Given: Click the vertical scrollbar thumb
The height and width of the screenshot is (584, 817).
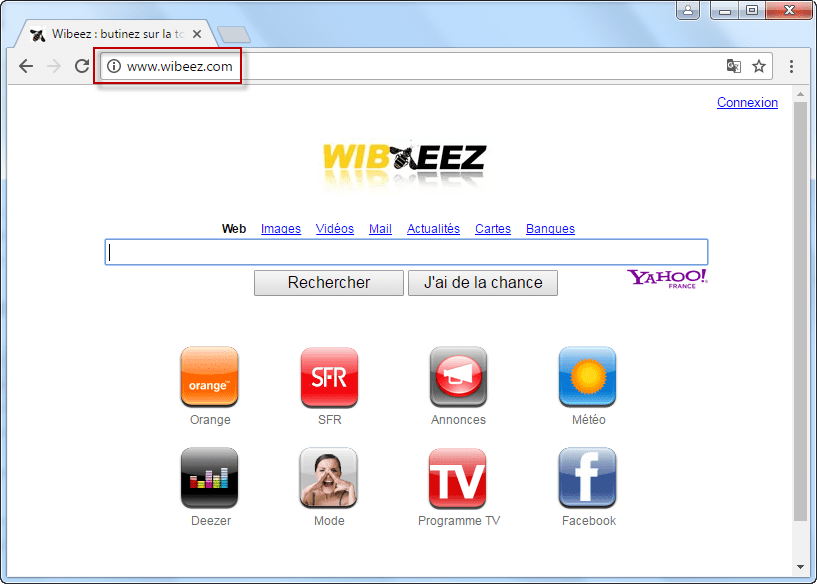Looking at the screenshot, I should 800,311.
